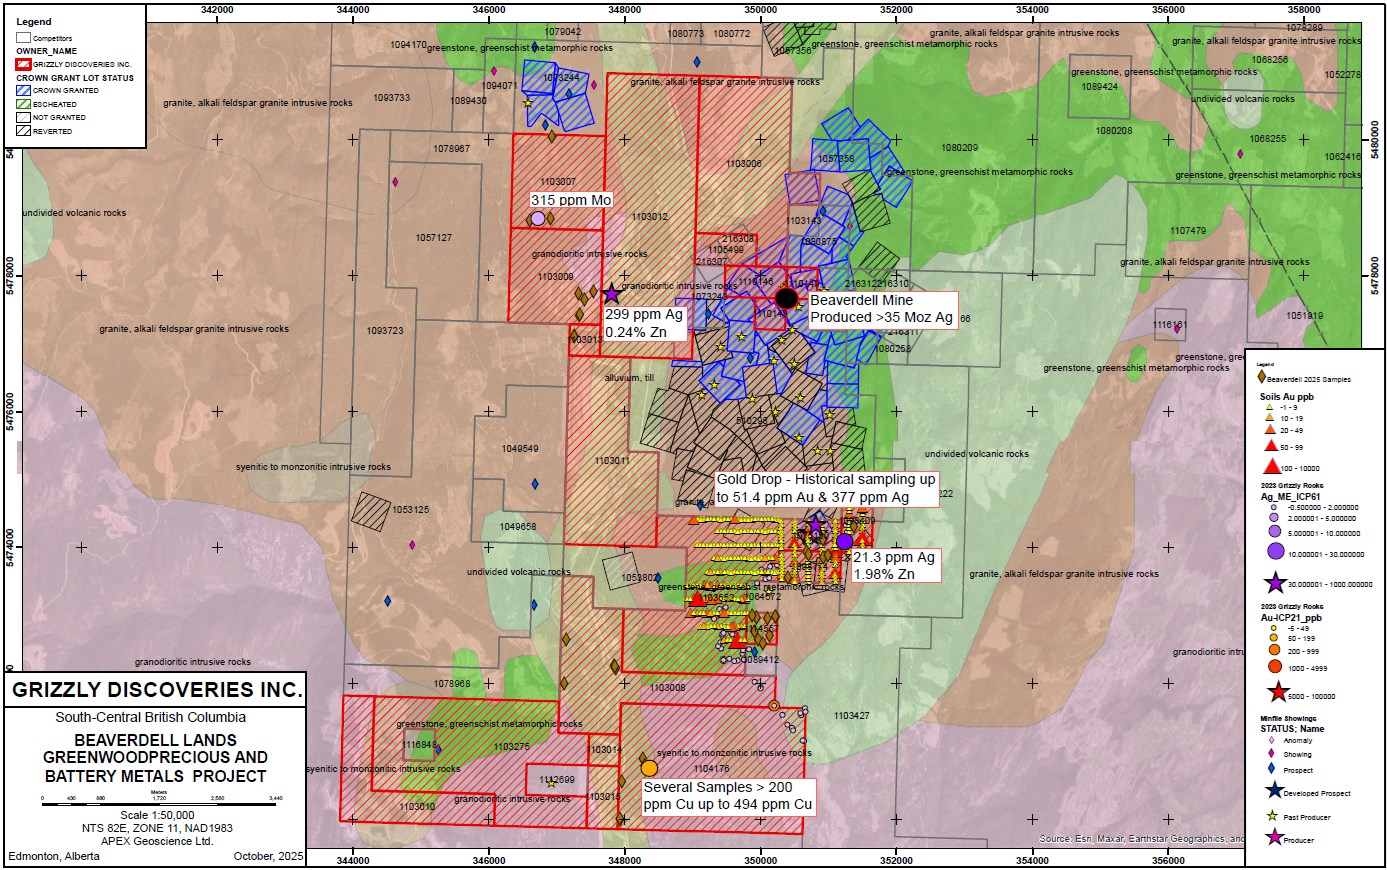Click the Grizzly Discoveries red hatched legend swatch
The image size is (1387, 870).
(24, 64)
